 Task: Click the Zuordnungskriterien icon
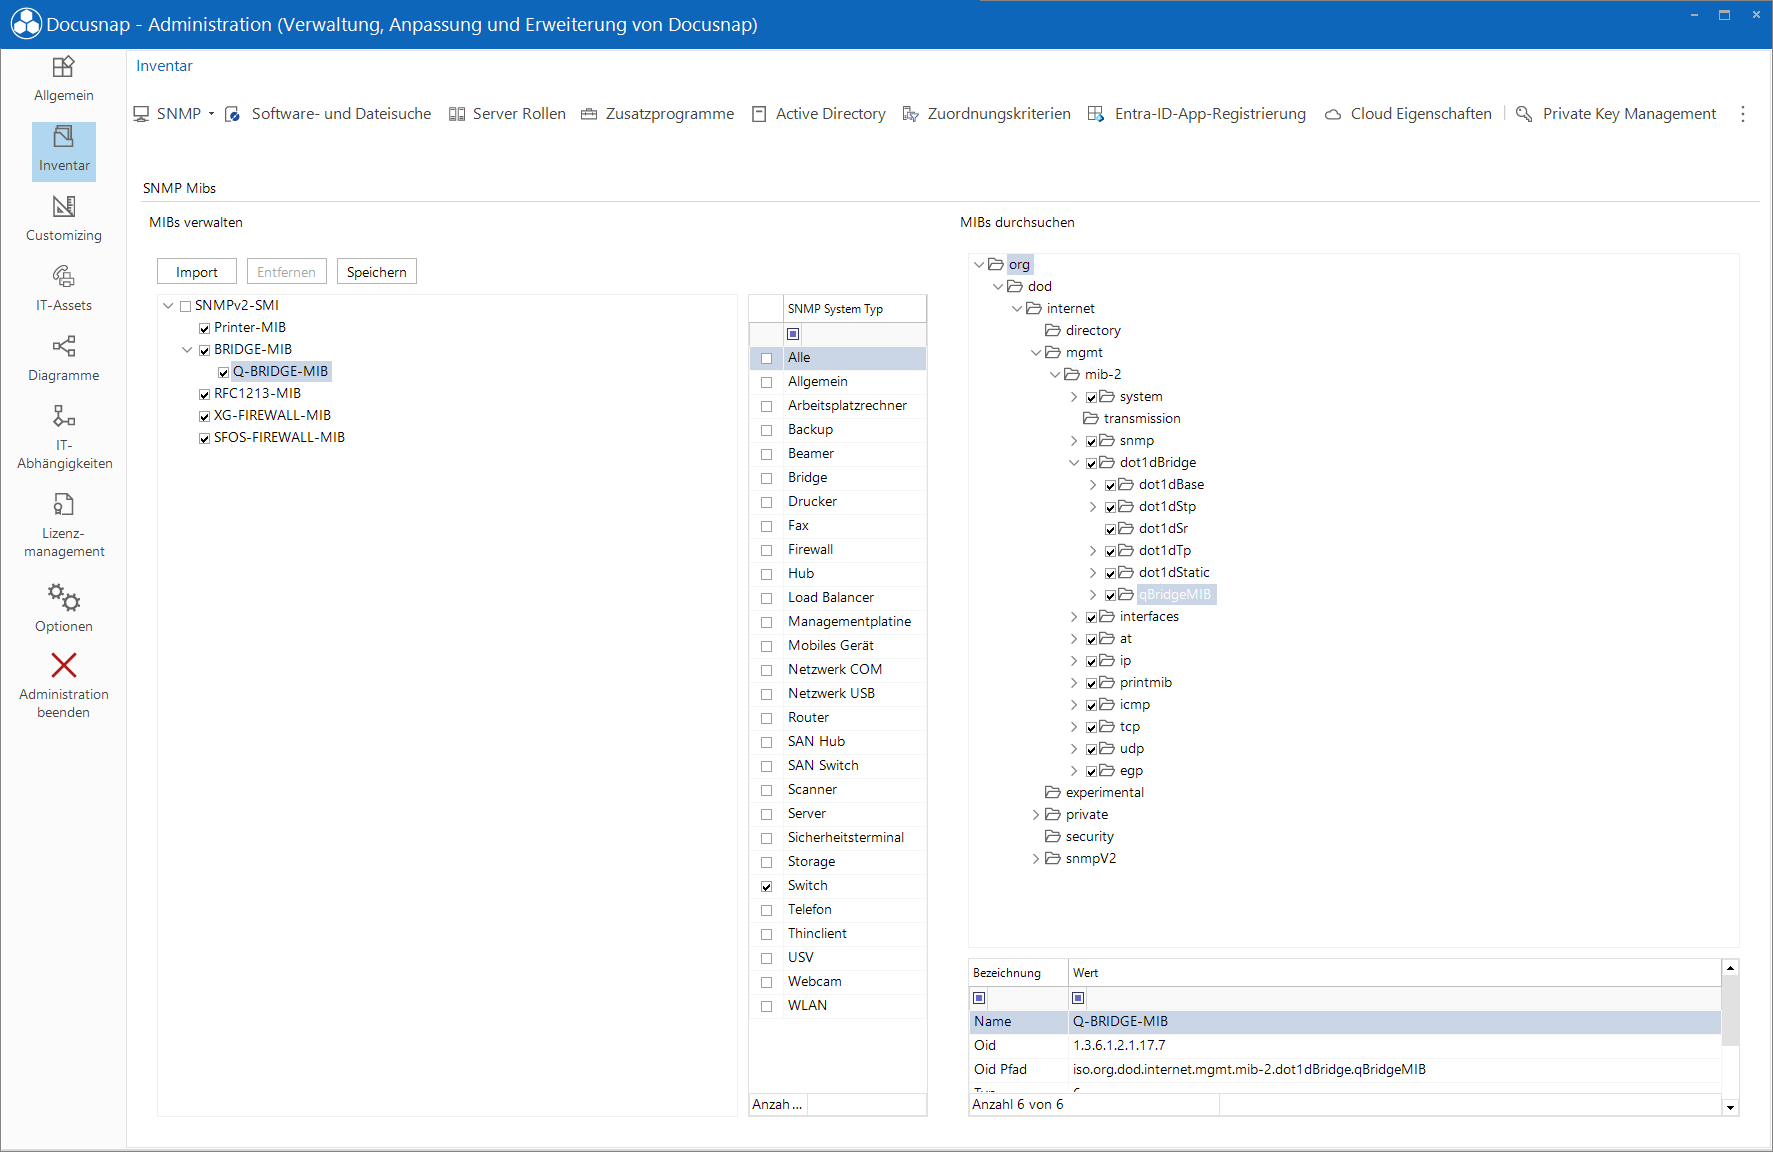click(x=910, y=114)
